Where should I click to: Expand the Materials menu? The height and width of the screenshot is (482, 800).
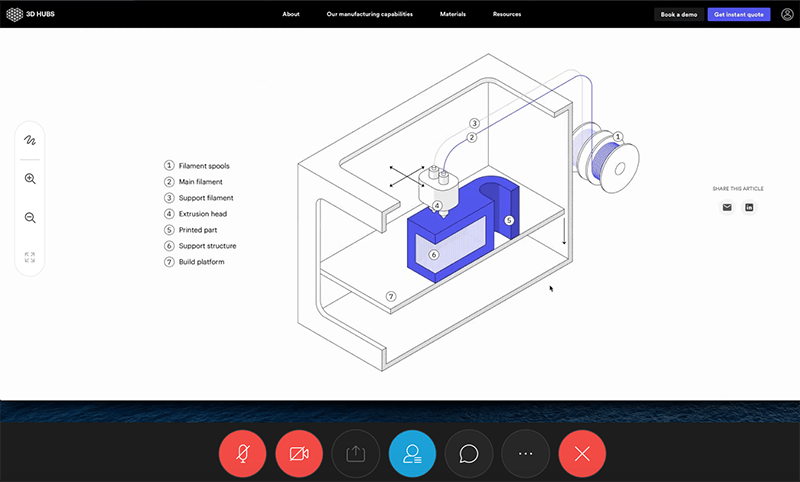[x=453, y=15]
